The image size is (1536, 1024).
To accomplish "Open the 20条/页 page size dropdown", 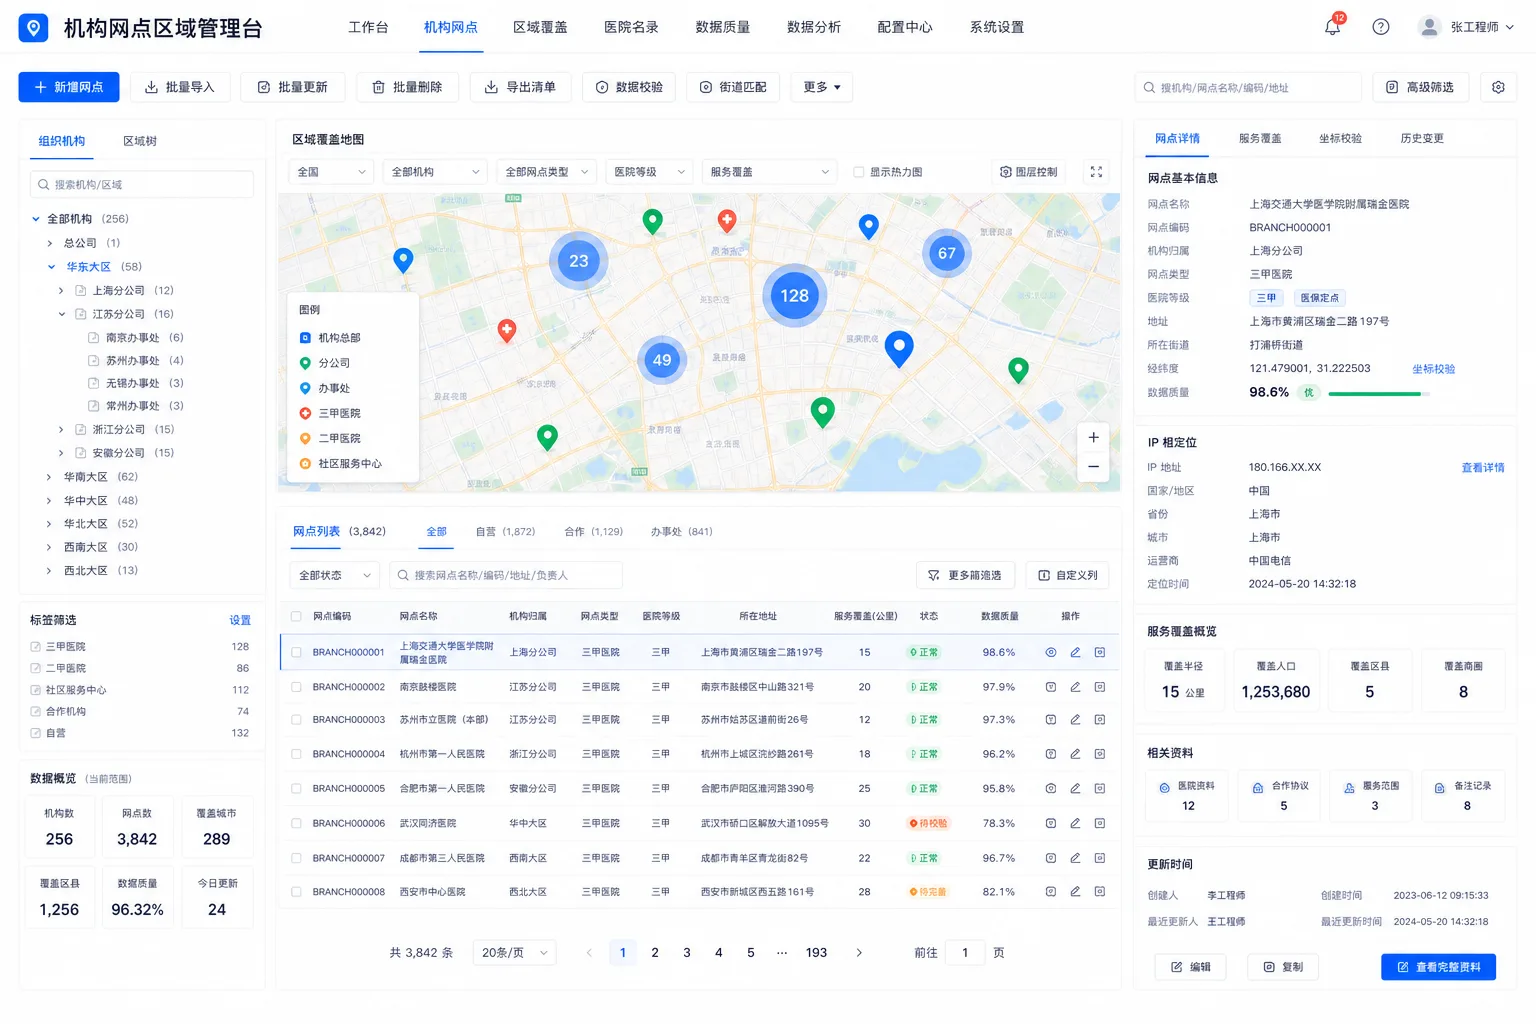I will (514, 953).
